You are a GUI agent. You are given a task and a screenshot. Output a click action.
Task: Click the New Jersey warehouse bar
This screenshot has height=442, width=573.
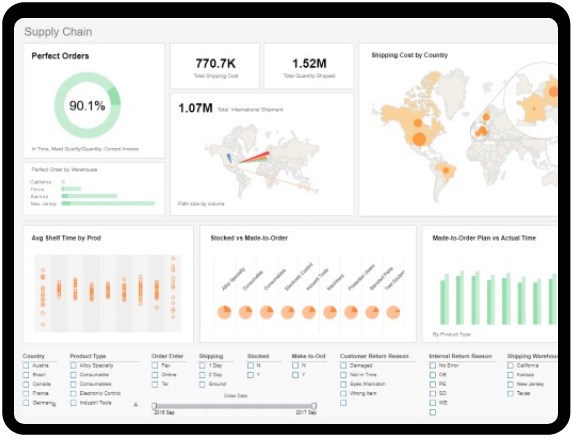coord(108,203)
